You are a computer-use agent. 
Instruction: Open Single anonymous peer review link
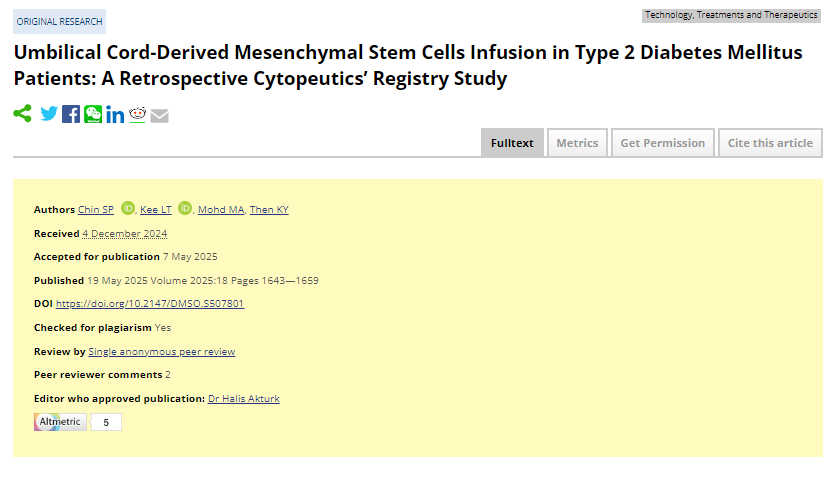coord(162,352)
